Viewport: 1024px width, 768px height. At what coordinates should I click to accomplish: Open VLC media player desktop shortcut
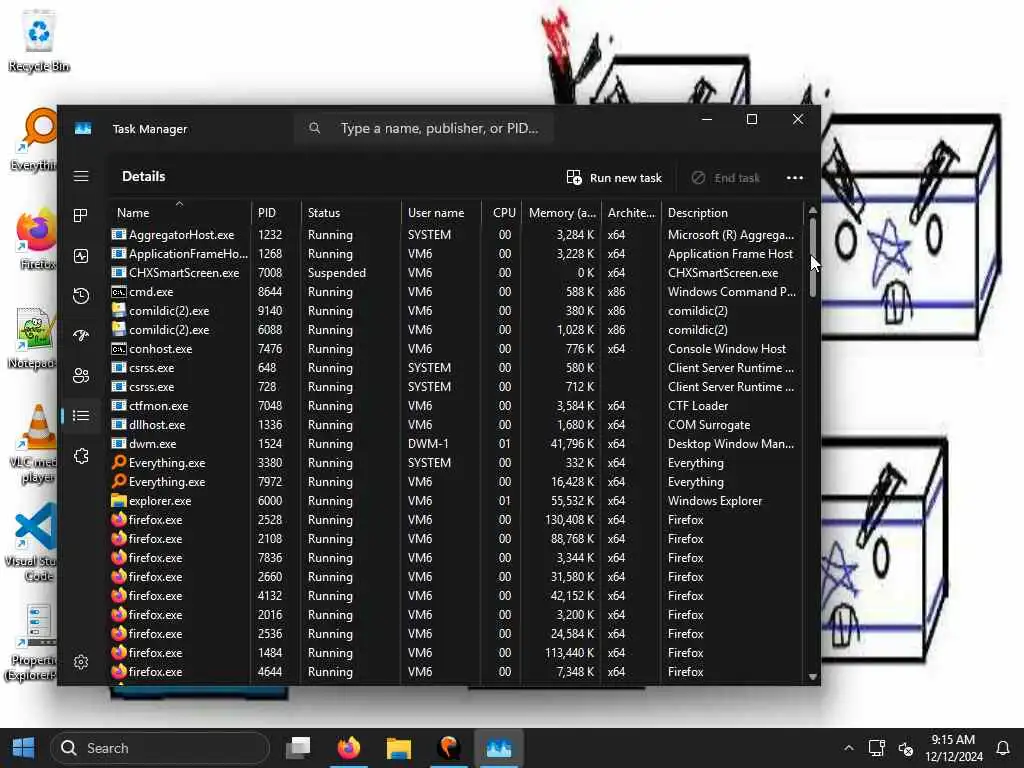[34, 444]
